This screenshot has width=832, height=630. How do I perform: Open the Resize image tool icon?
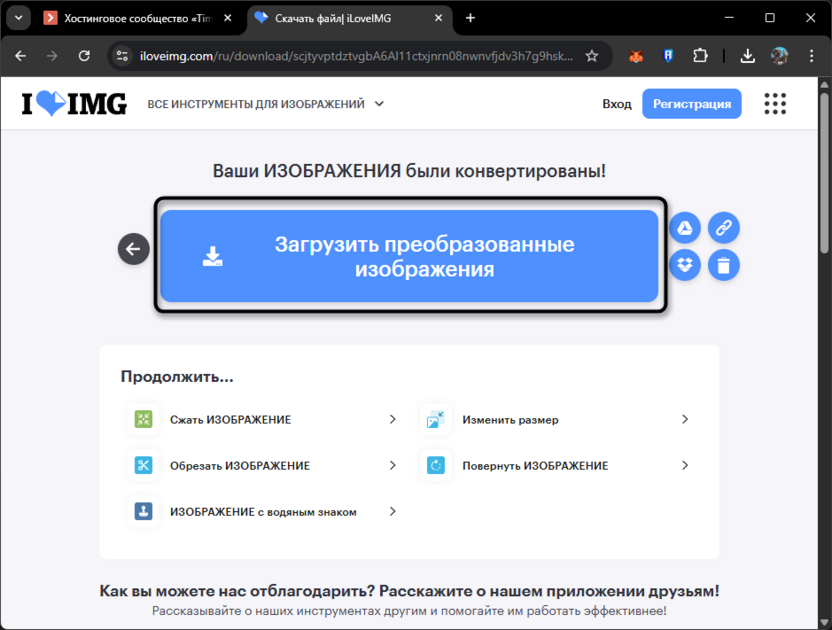436,419
